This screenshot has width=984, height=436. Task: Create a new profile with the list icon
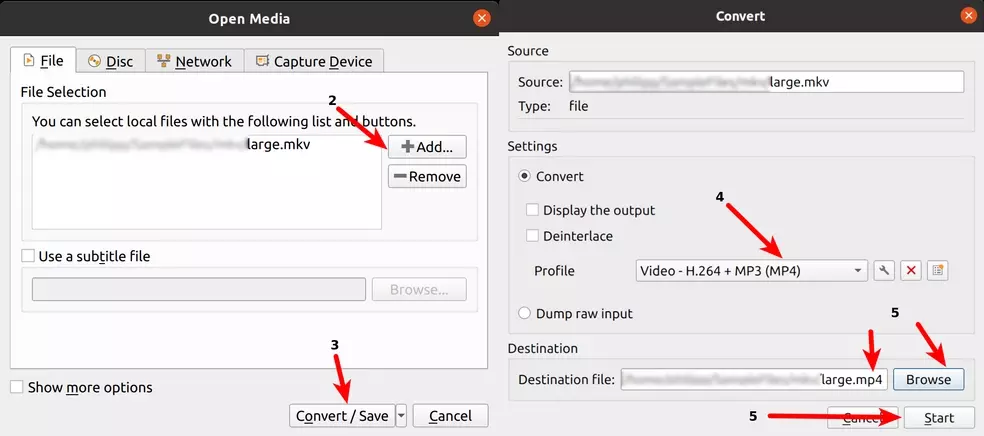[938, 270]
